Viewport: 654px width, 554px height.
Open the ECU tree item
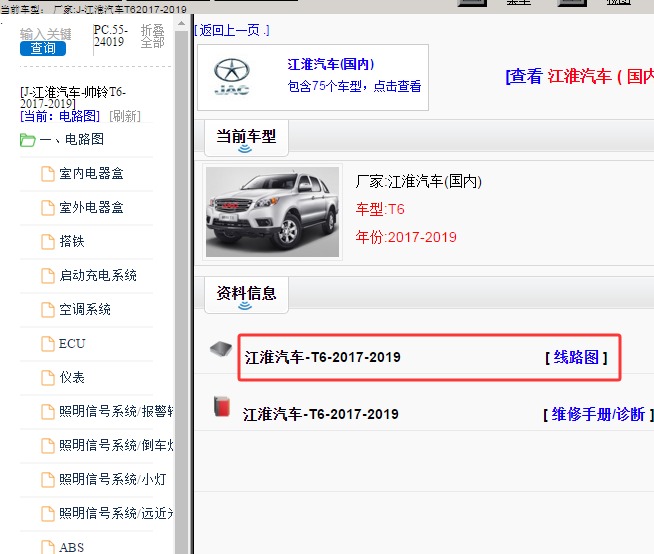72,343
